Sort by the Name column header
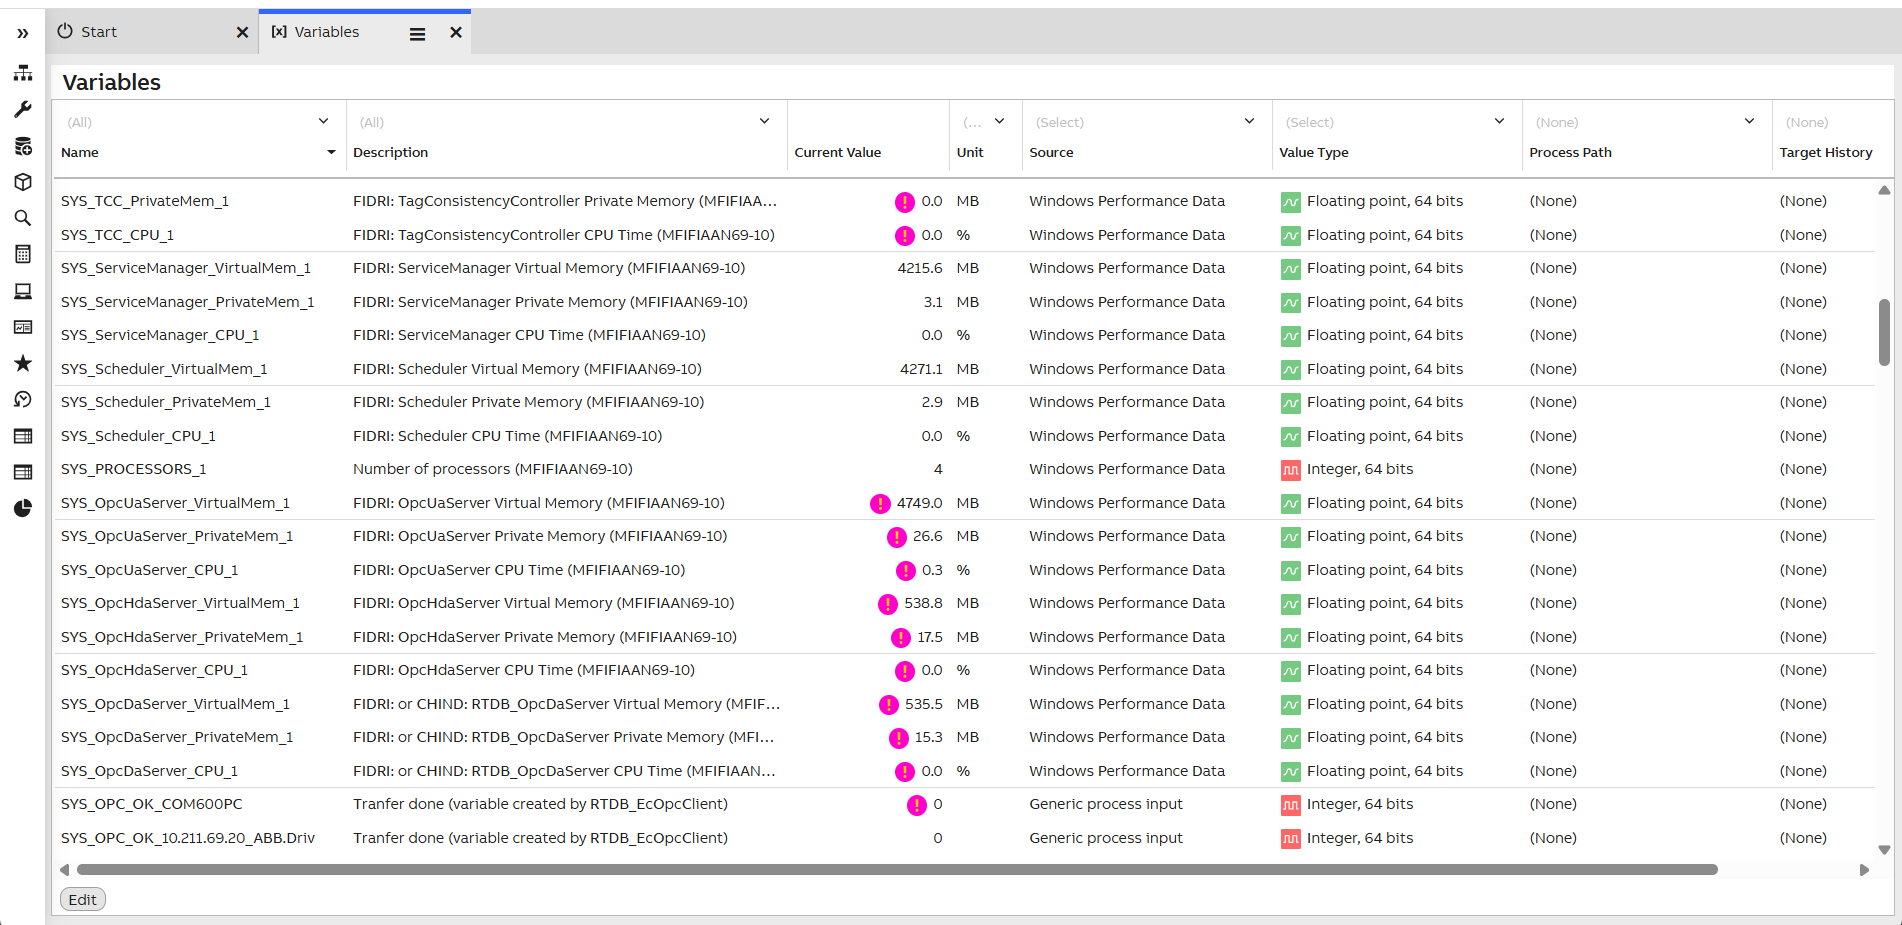This screenshot has width=1902, height=925. tap(80, 153)
